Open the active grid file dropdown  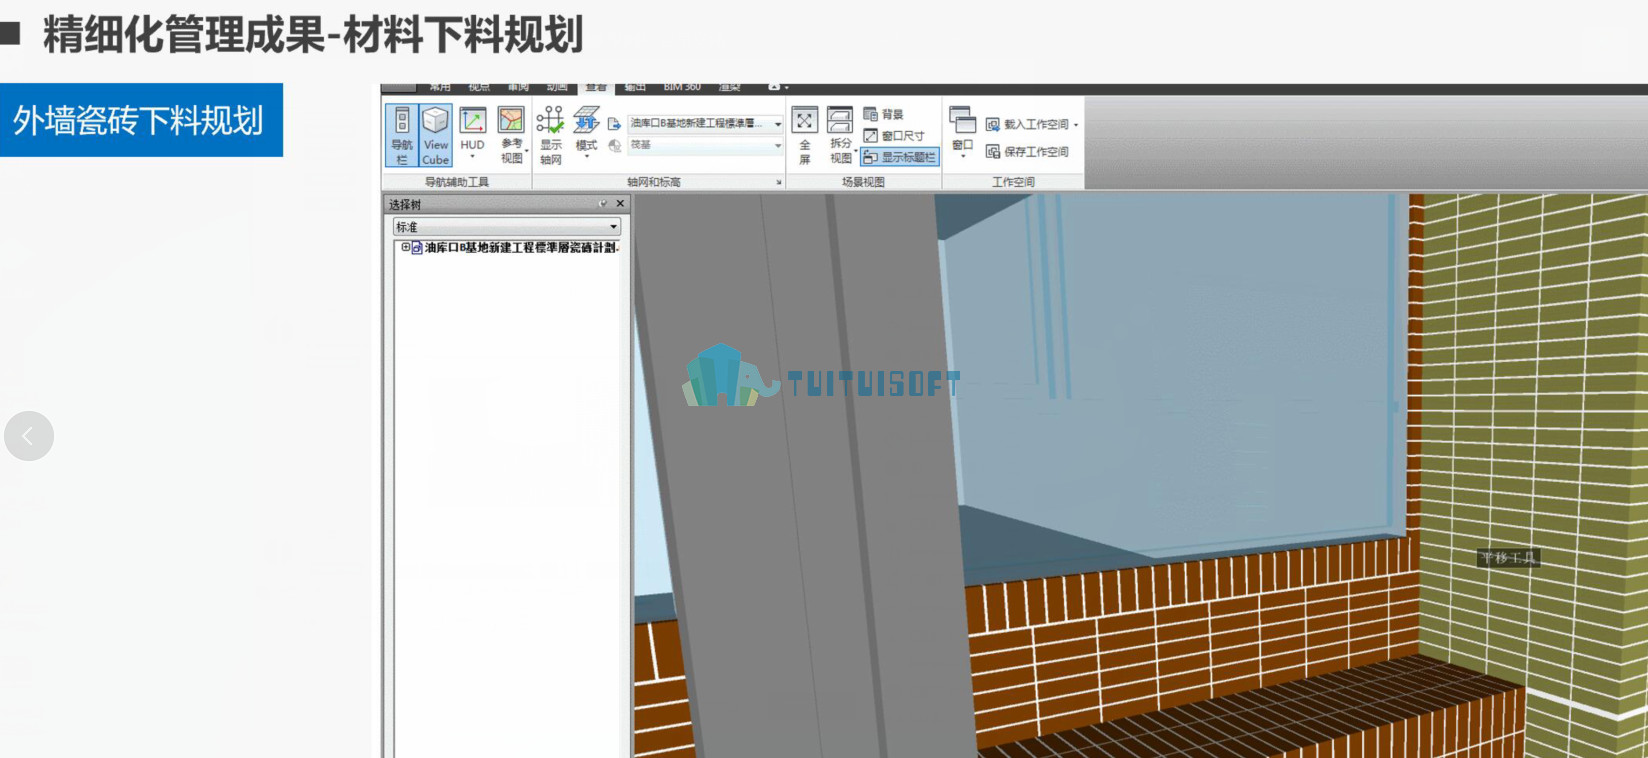click(x=706, y=124)
